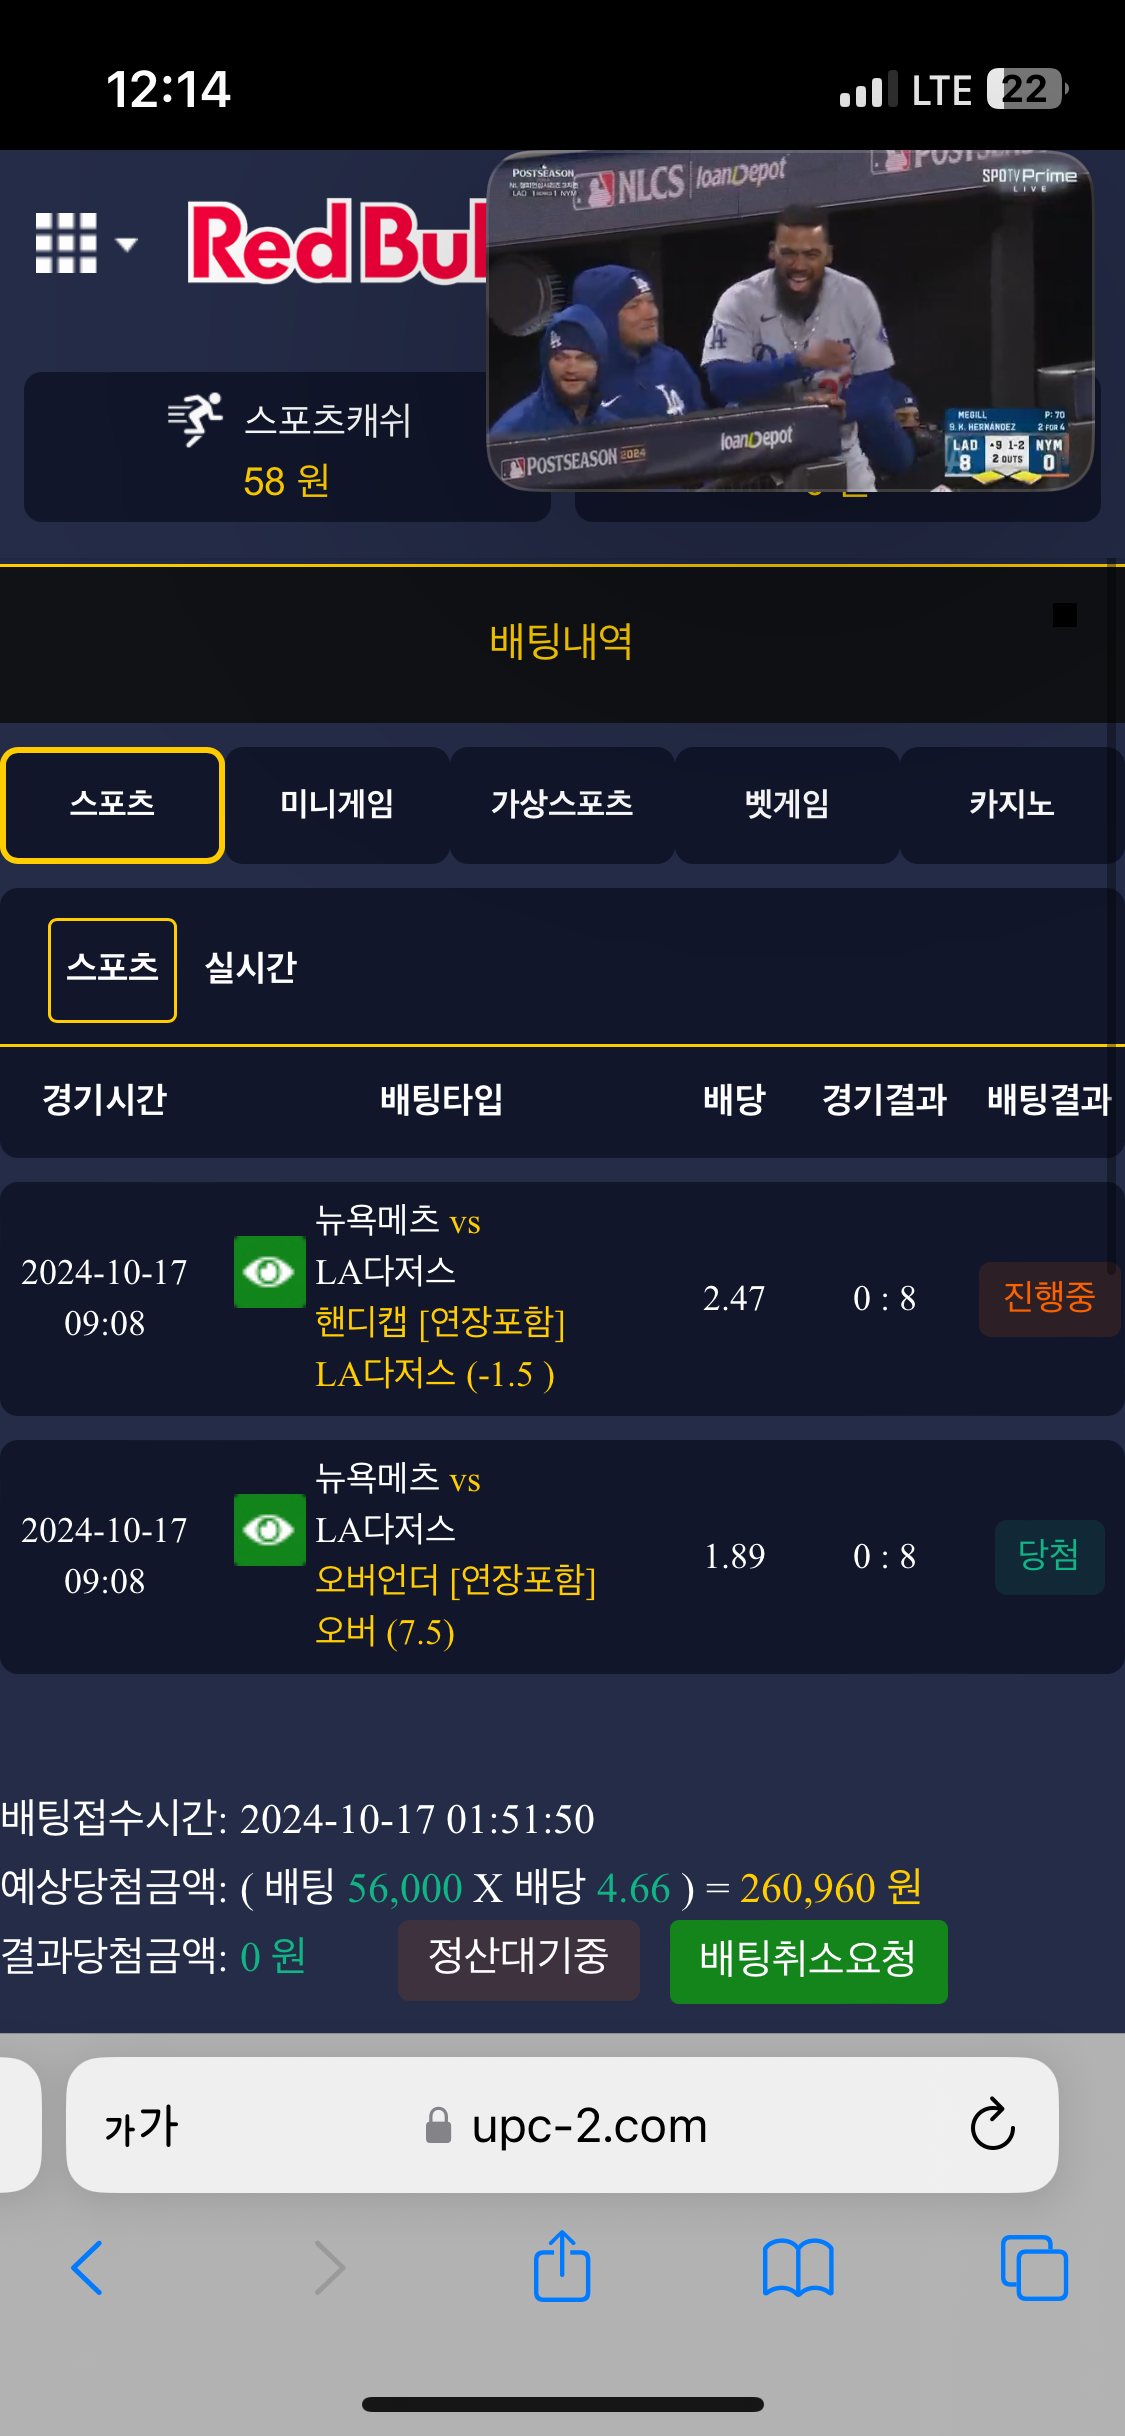The image size is (1125, 2436).
Task: Show Safari open tabs
Action: (1034, 2267)
